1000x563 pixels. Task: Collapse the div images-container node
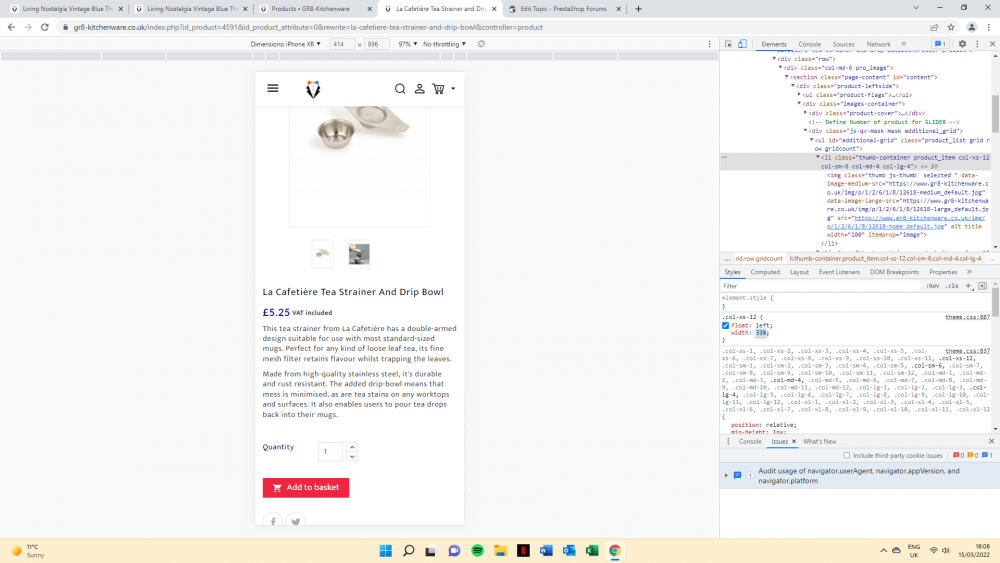(799, 103)
